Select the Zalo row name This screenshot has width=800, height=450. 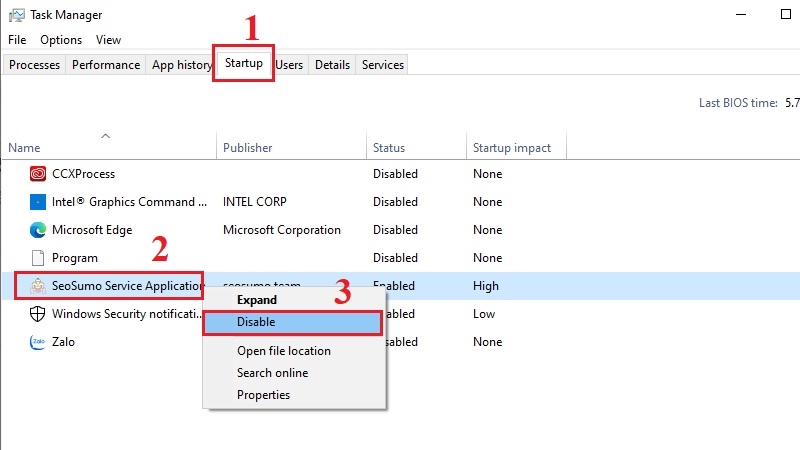[63, 342]
